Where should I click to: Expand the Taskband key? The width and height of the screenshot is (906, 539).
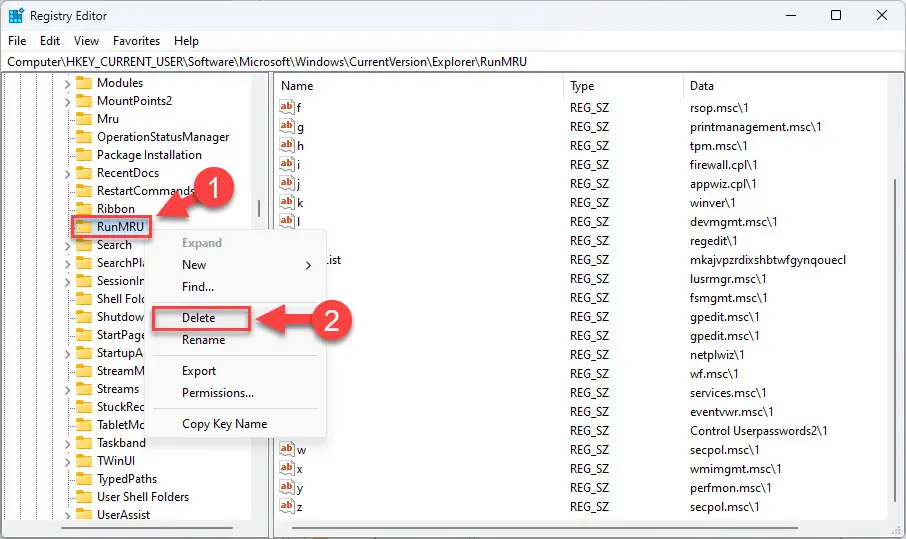(x=67, y=444)
